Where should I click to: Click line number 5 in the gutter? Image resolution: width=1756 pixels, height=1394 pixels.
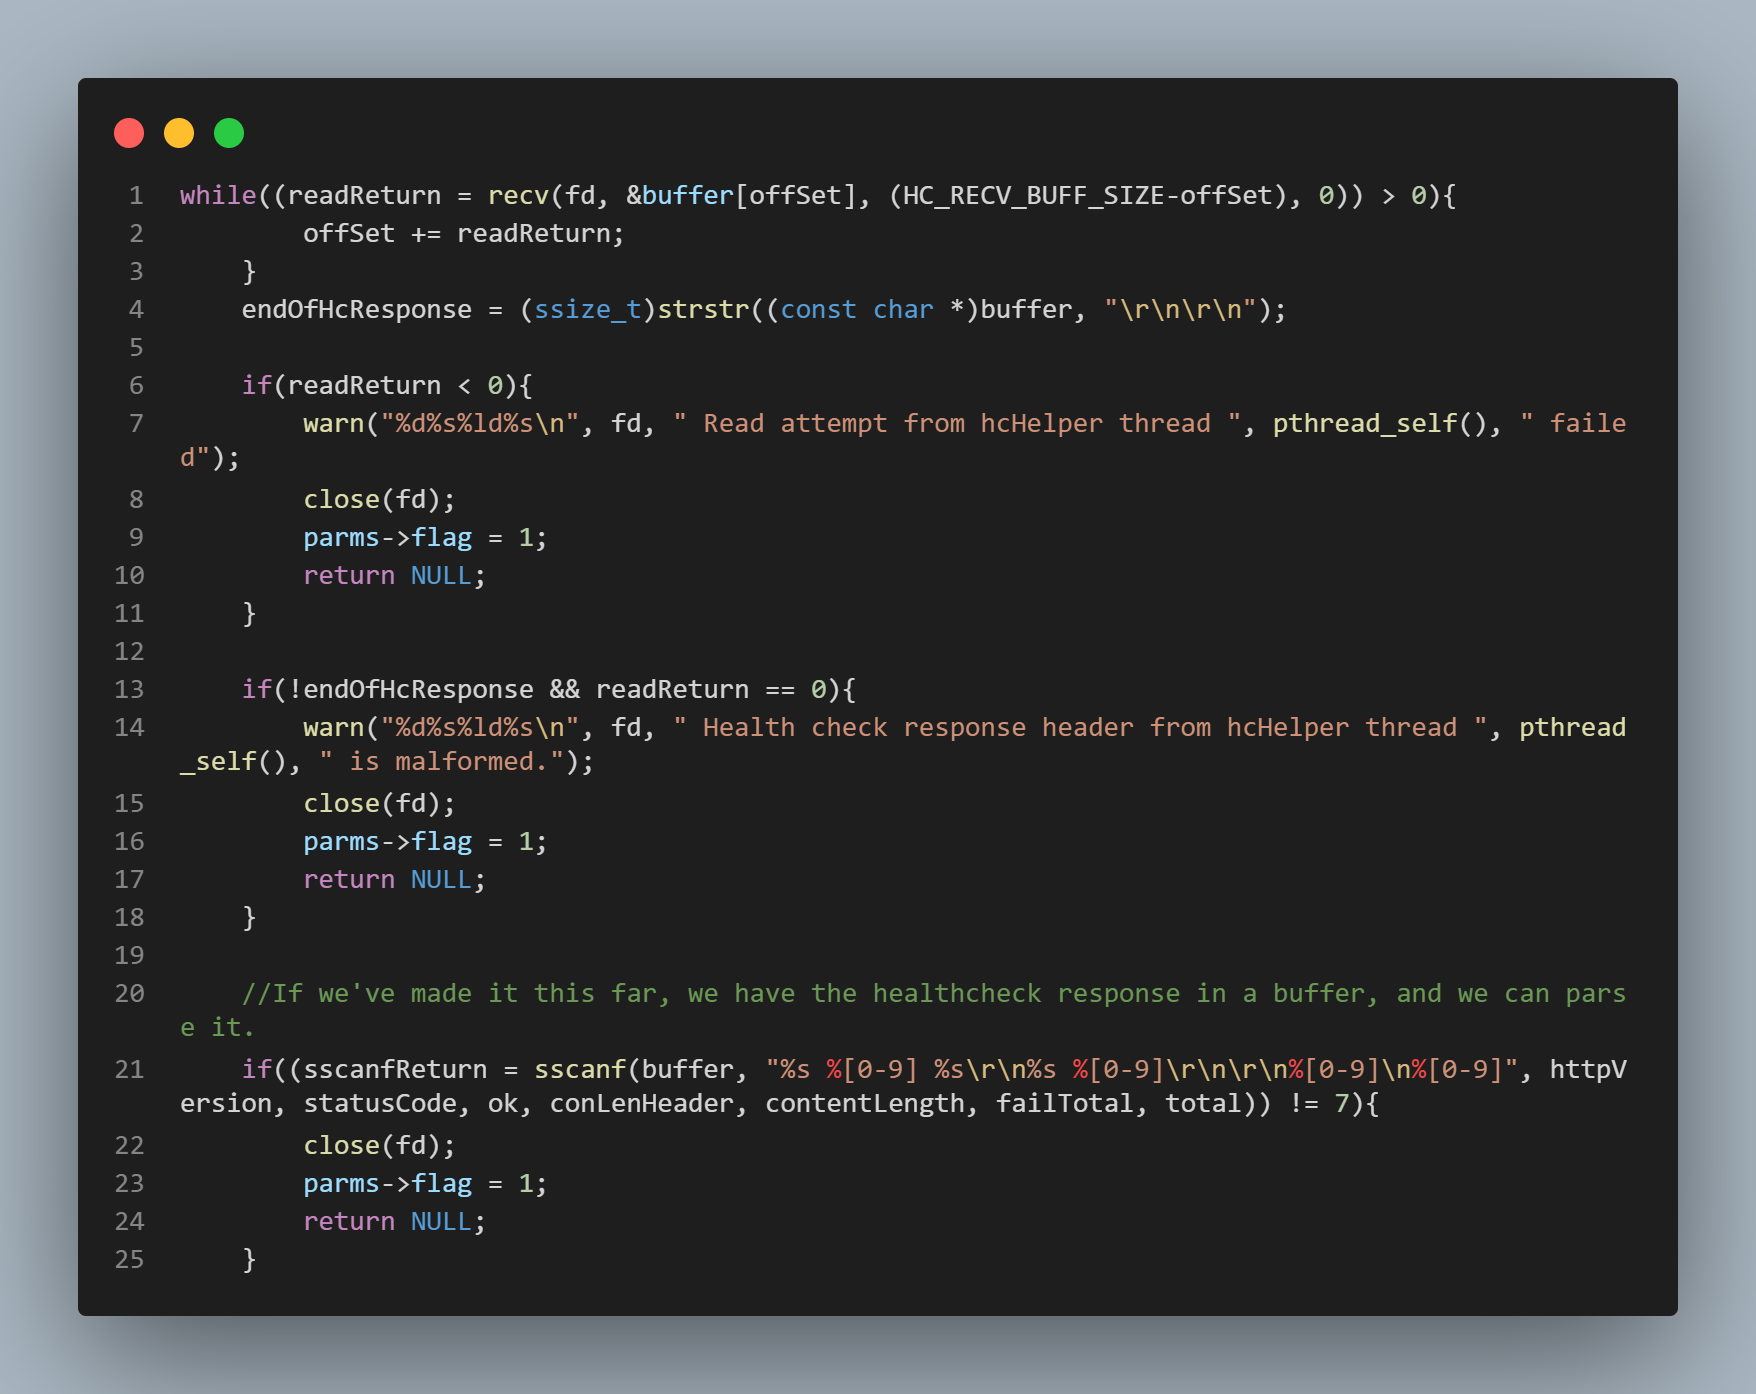(136, 347)
